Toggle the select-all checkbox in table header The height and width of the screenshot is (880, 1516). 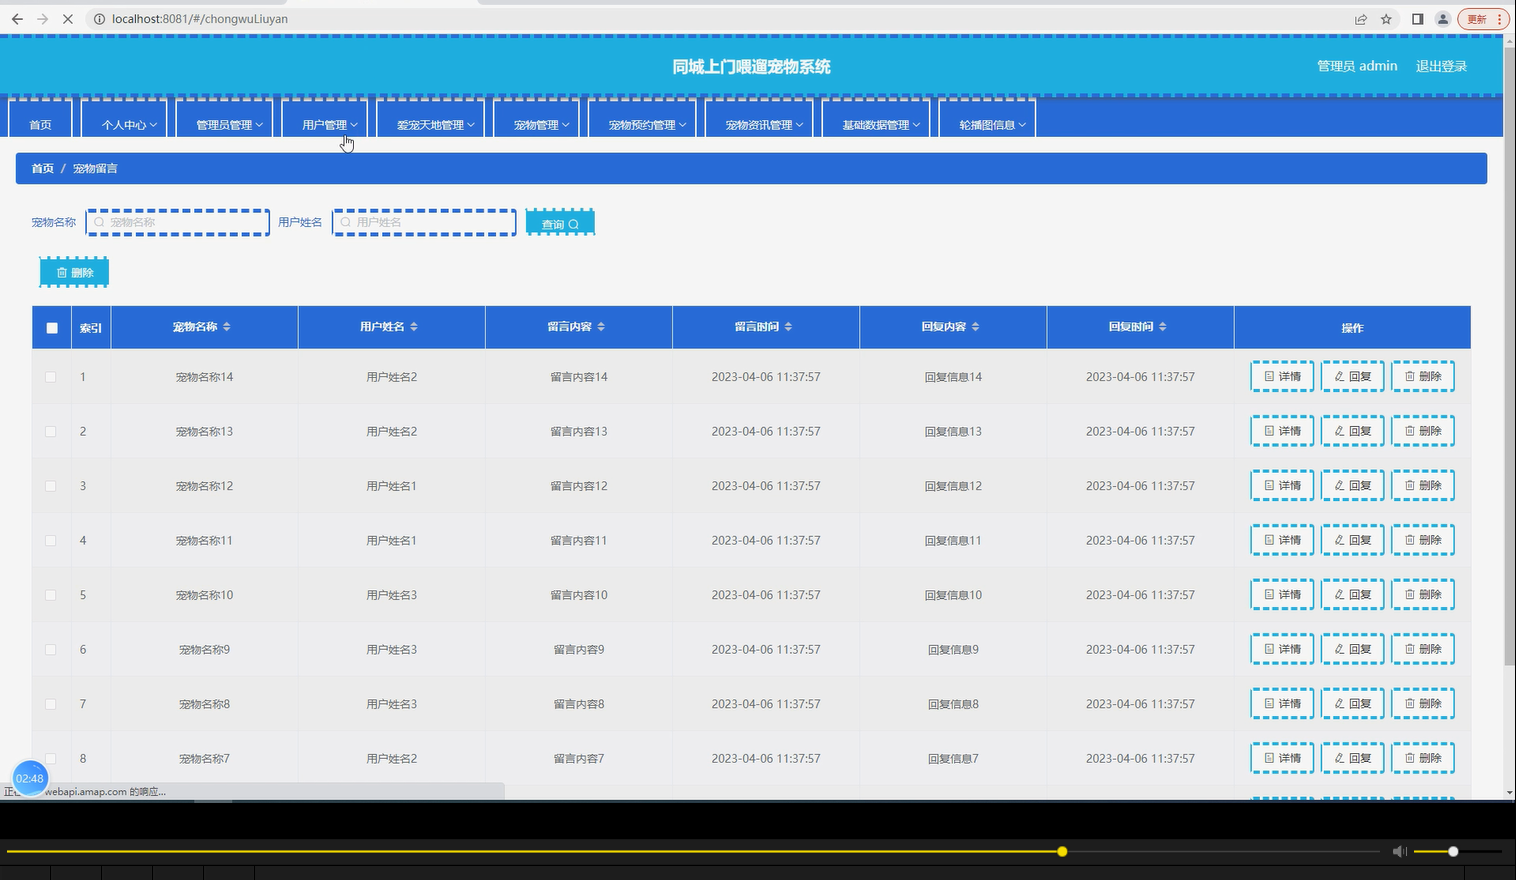pyautogui.click(x=52, y=328)
